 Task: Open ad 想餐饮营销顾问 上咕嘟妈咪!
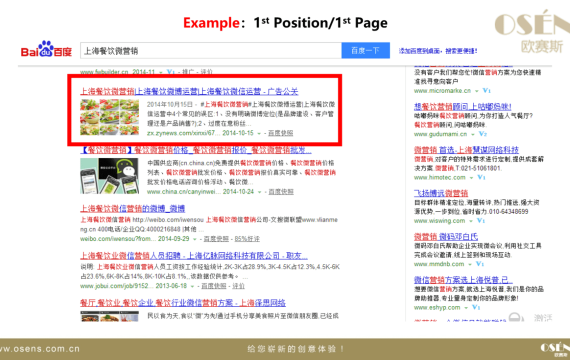[x=463, y=107]
